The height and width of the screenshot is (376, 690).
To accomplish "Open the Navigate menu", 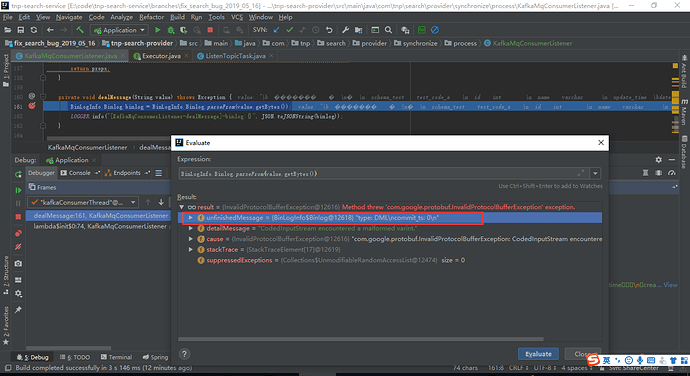I will (x=69, y=17).
